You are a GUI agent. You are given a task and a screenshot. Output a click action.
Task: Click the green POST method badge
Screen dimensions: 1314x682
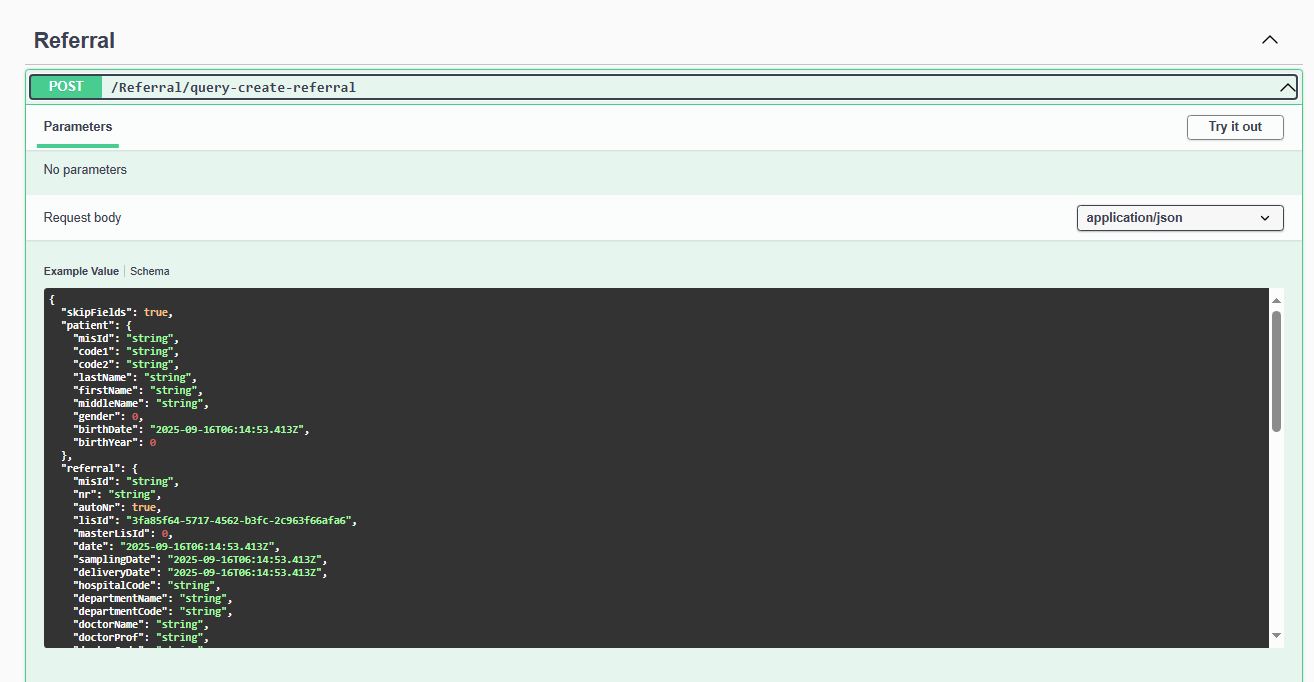click(x=66, y=87)
